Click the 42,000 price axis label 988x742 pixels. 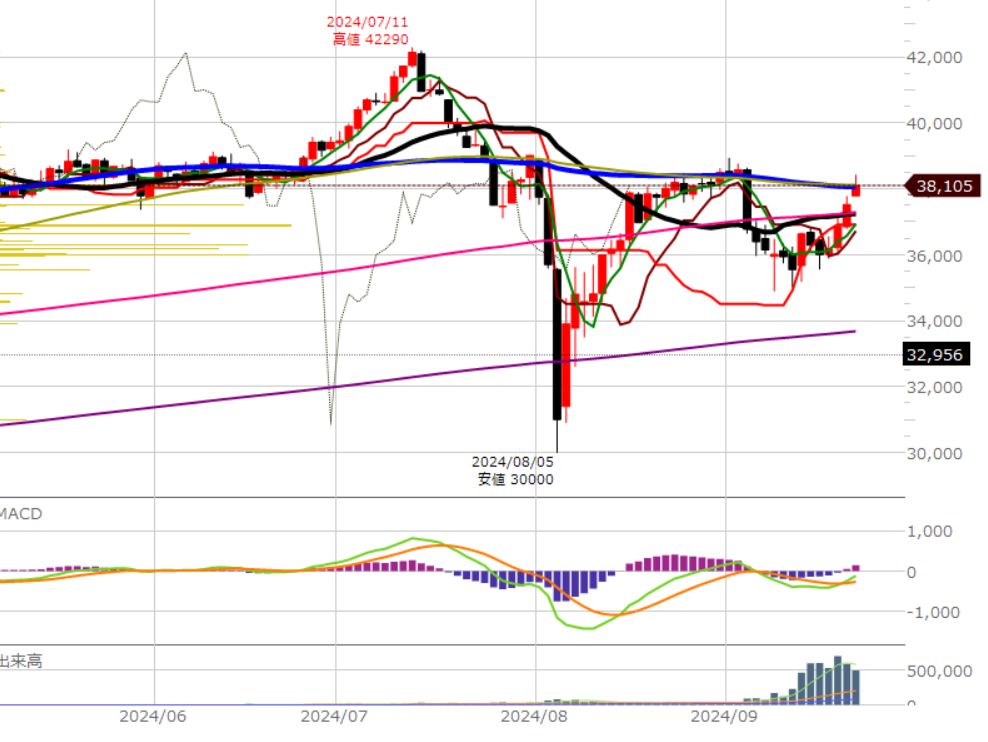tap(934, 57)
